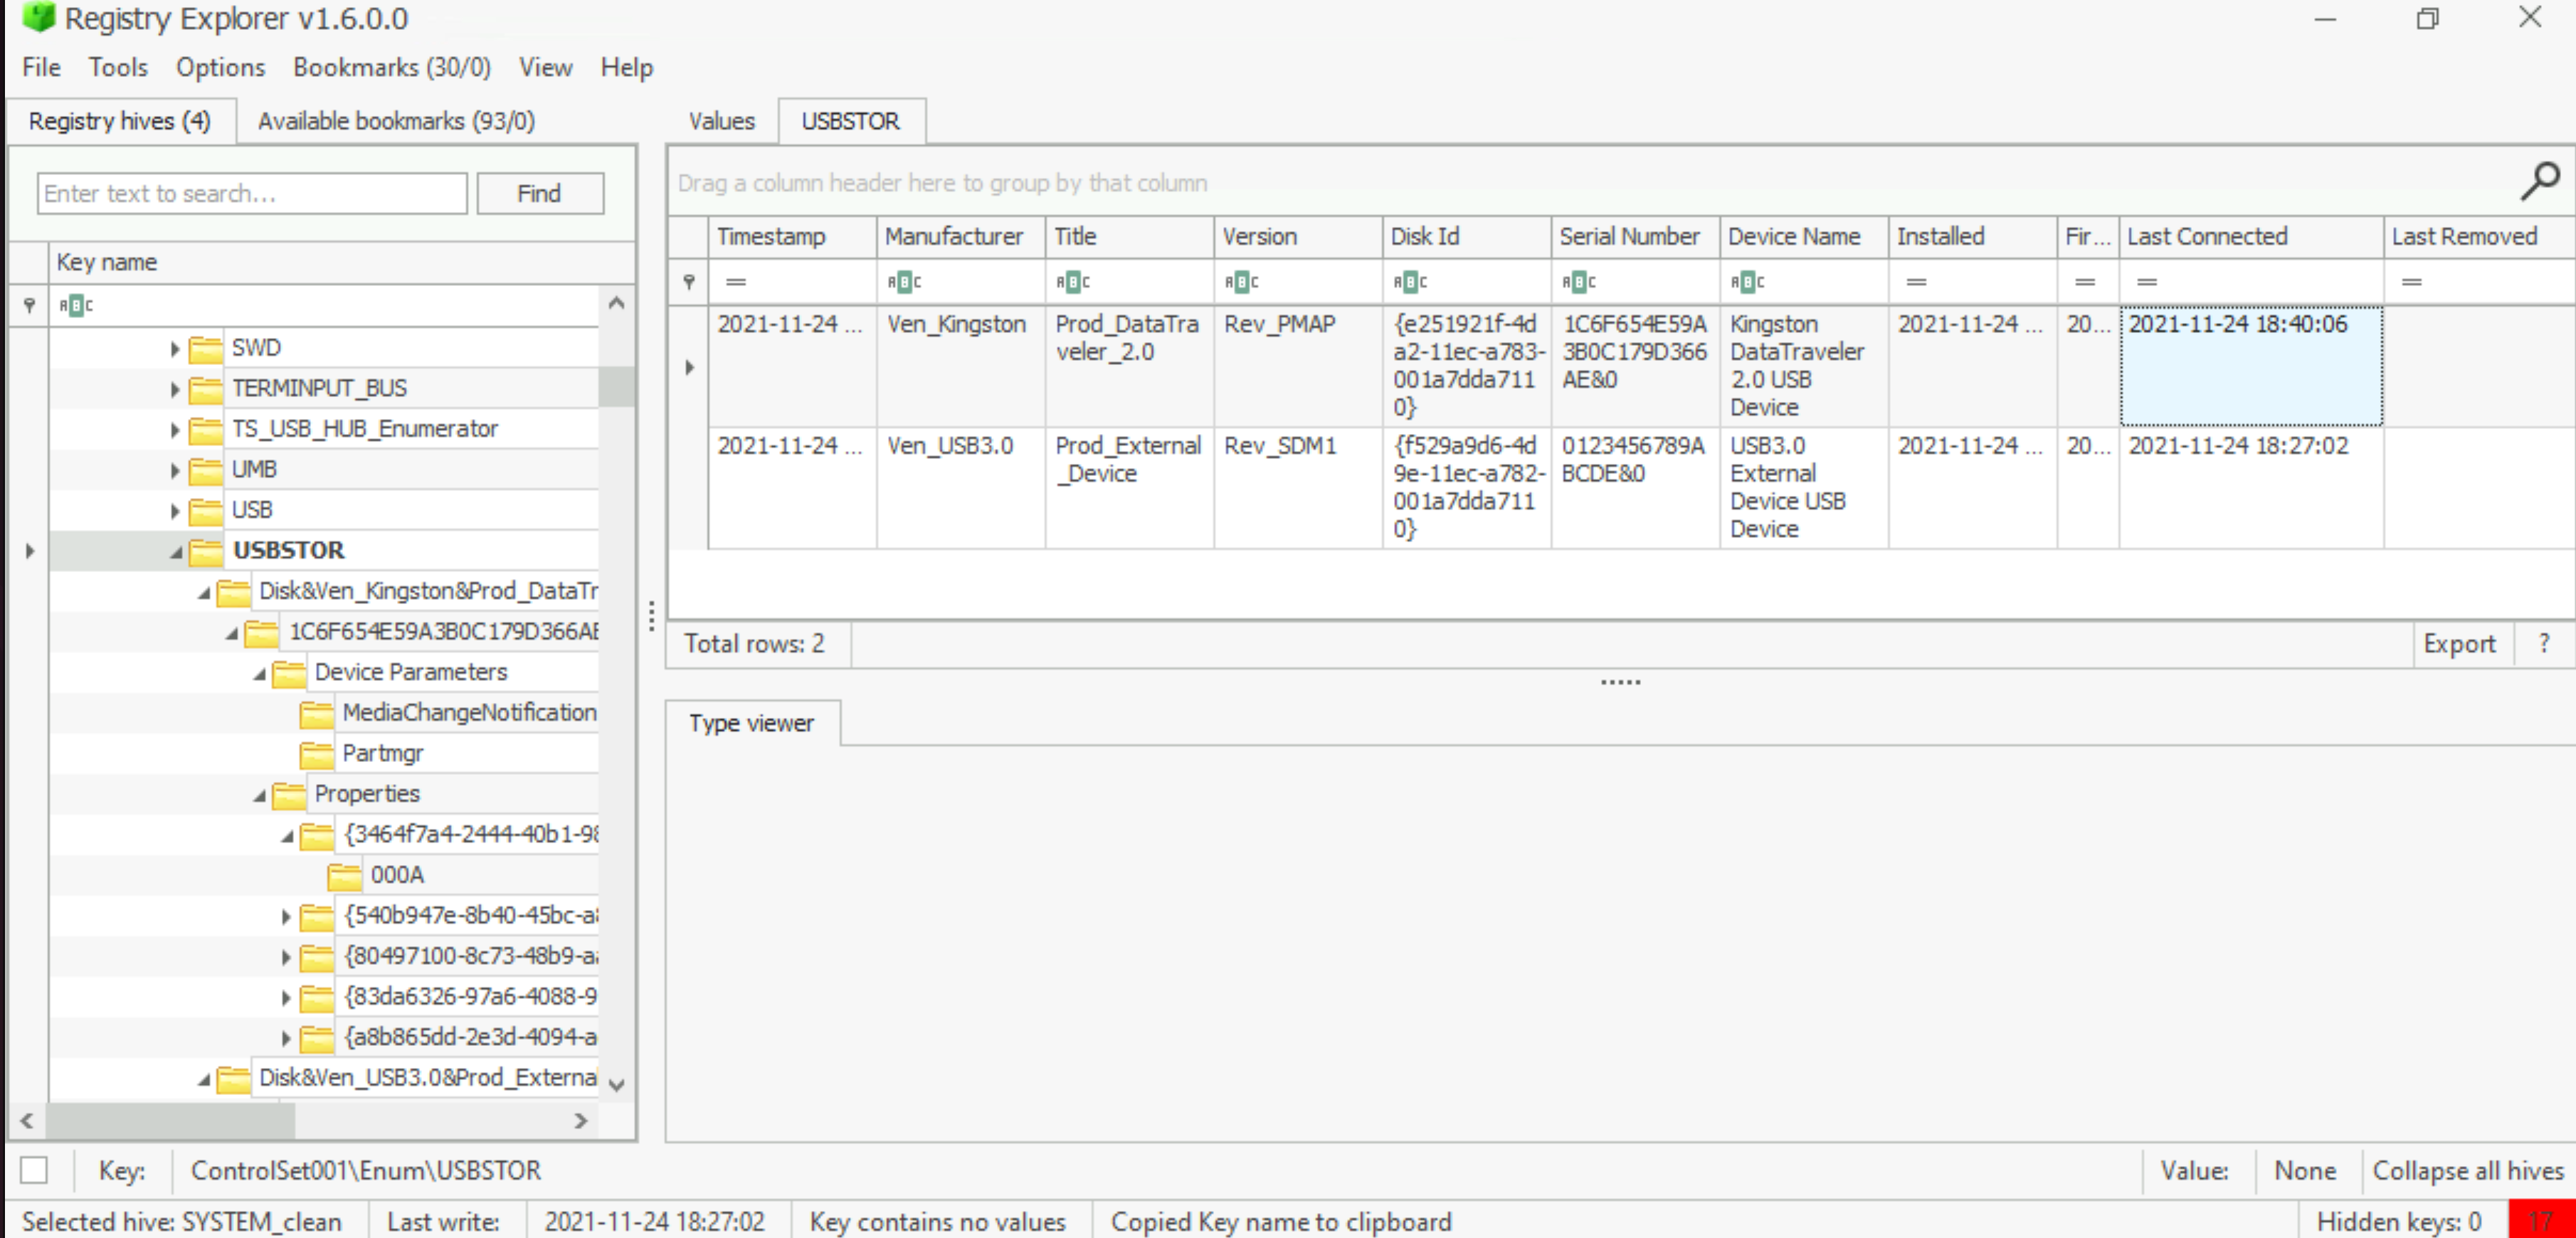The width and height of the screenshot is (2576, 1238).
Task: Click the tree horizontal scrollbar thumb
Action: [x=171, y=1121]
